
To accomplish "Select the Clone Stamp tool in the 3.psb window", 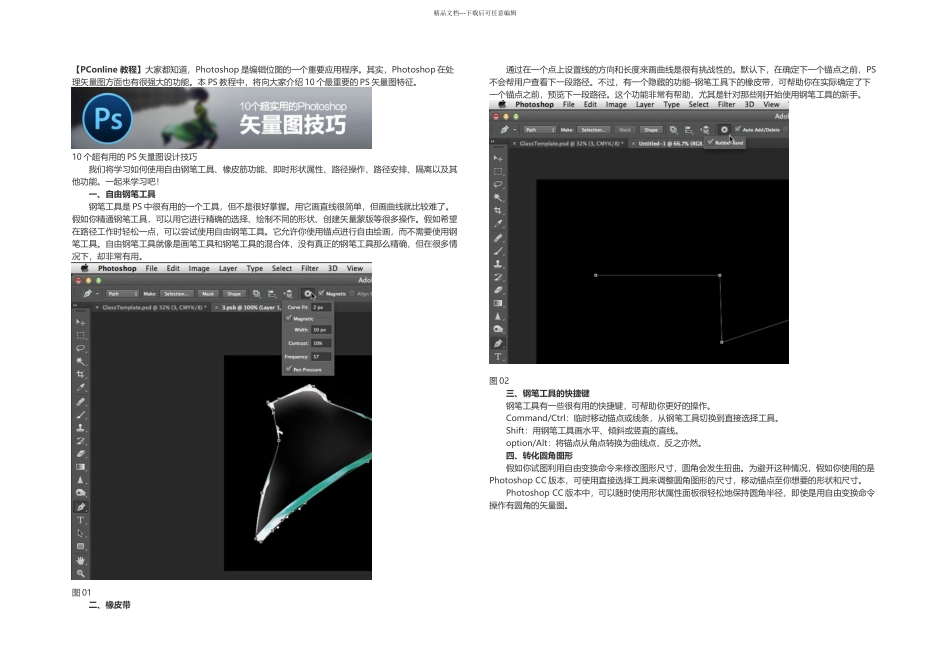I will click(x=81, y=428).
